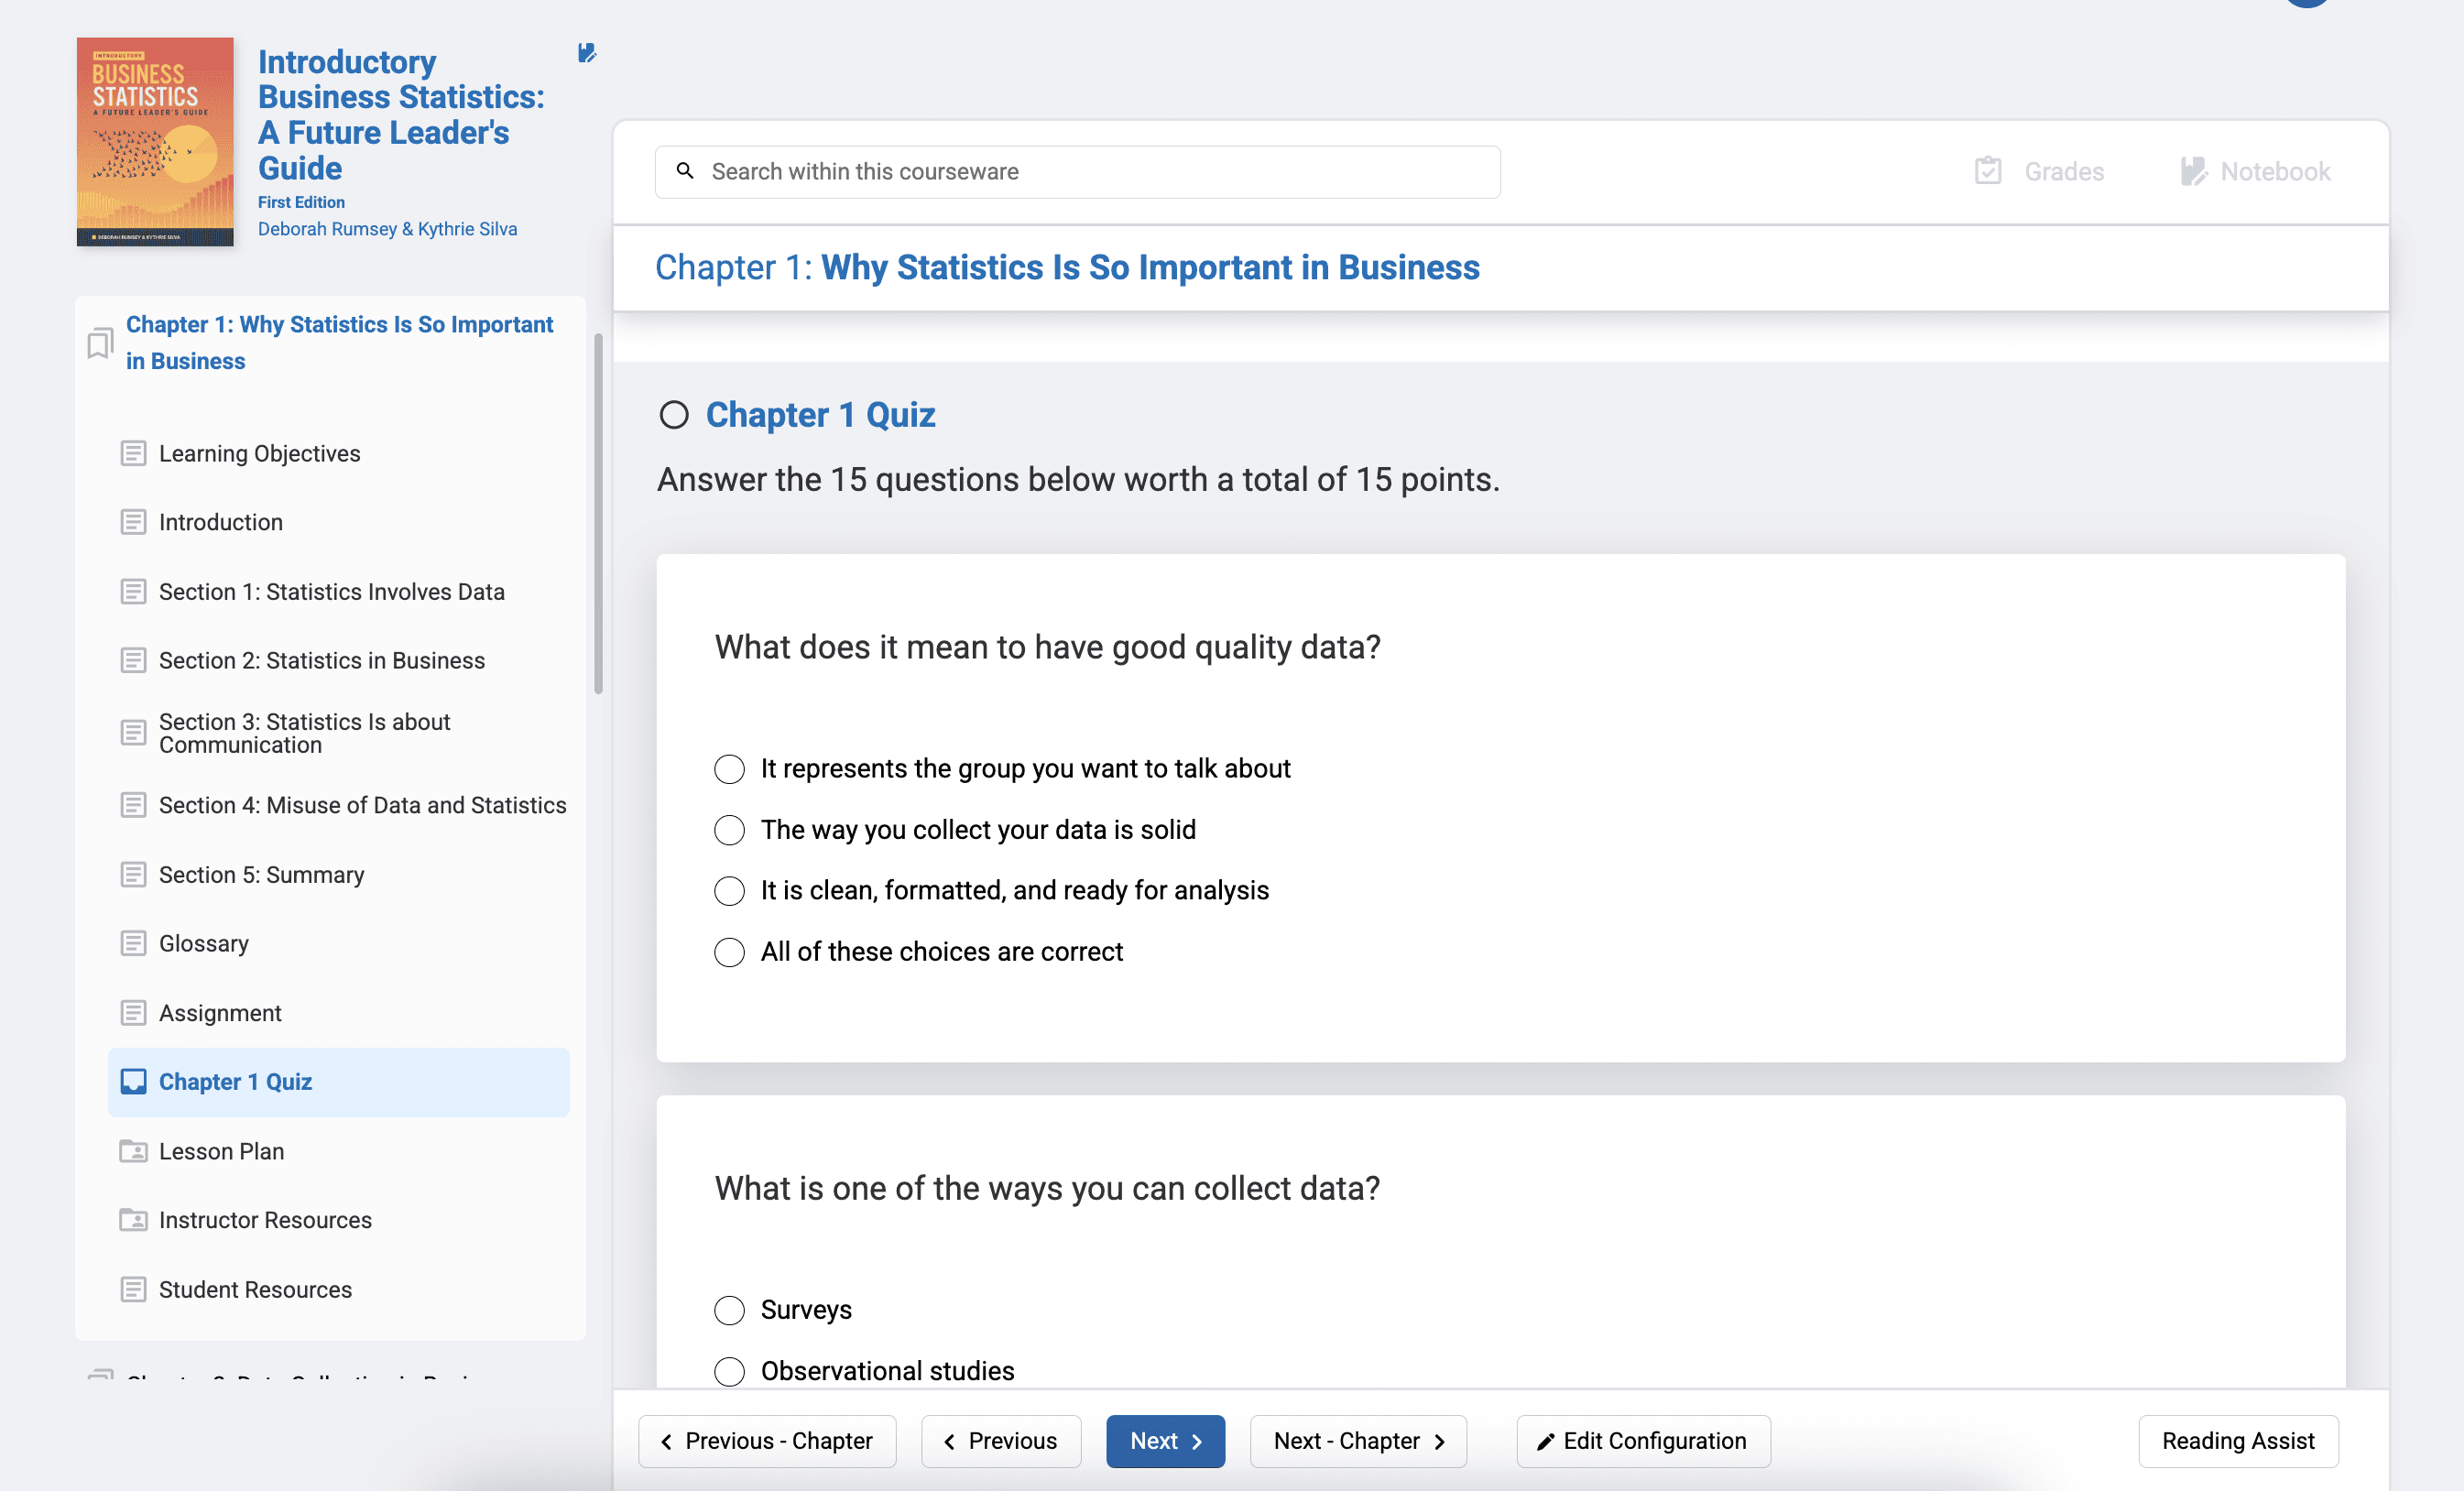
Task: Open Section 4: Misuse of Data and Statistics
Action: pyautogui.click(x=362, y=805)
